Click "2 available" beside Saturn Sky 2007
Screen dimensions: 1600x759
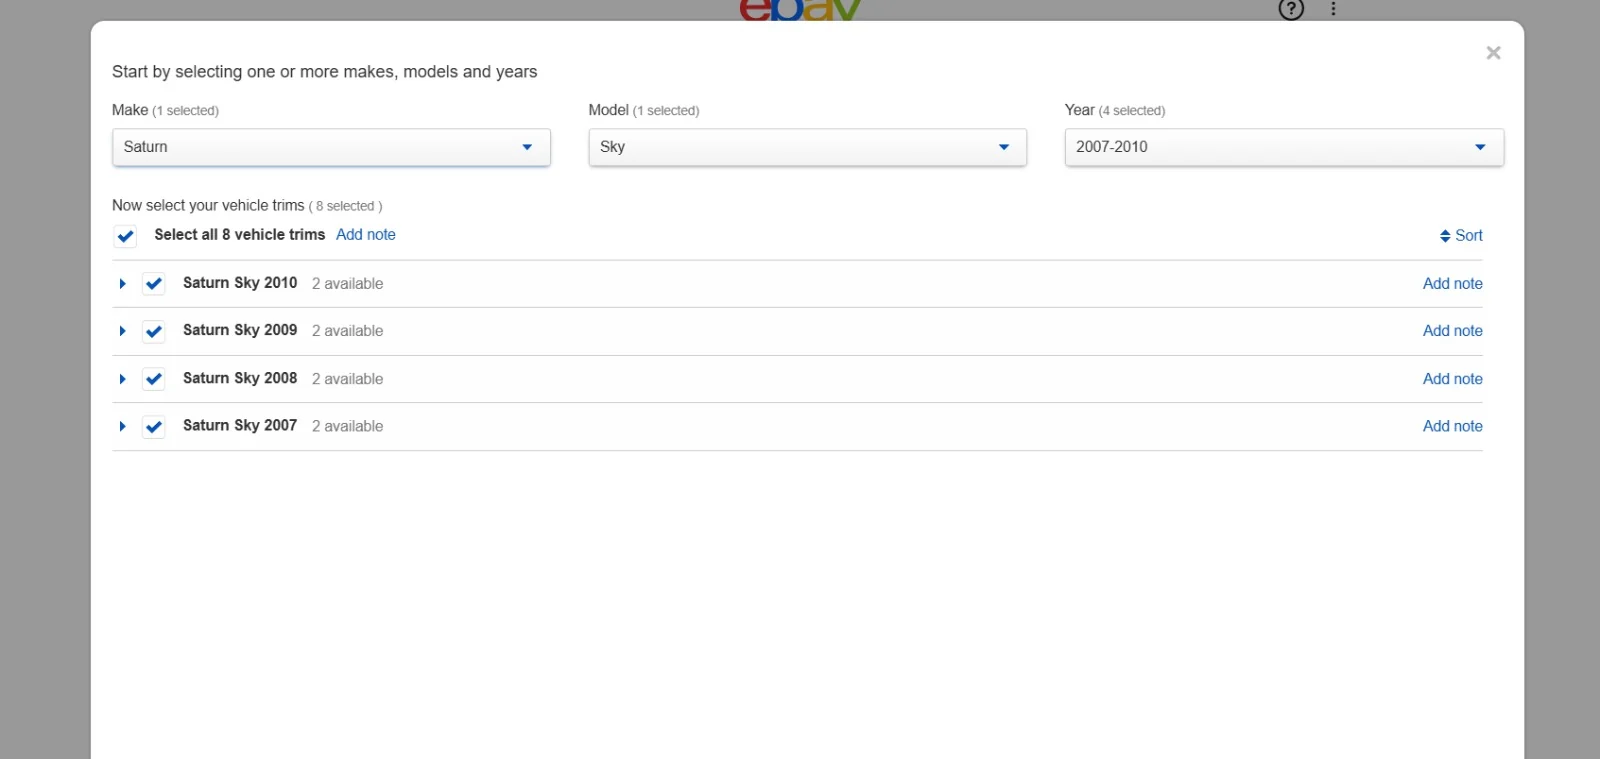click(347, 426)
